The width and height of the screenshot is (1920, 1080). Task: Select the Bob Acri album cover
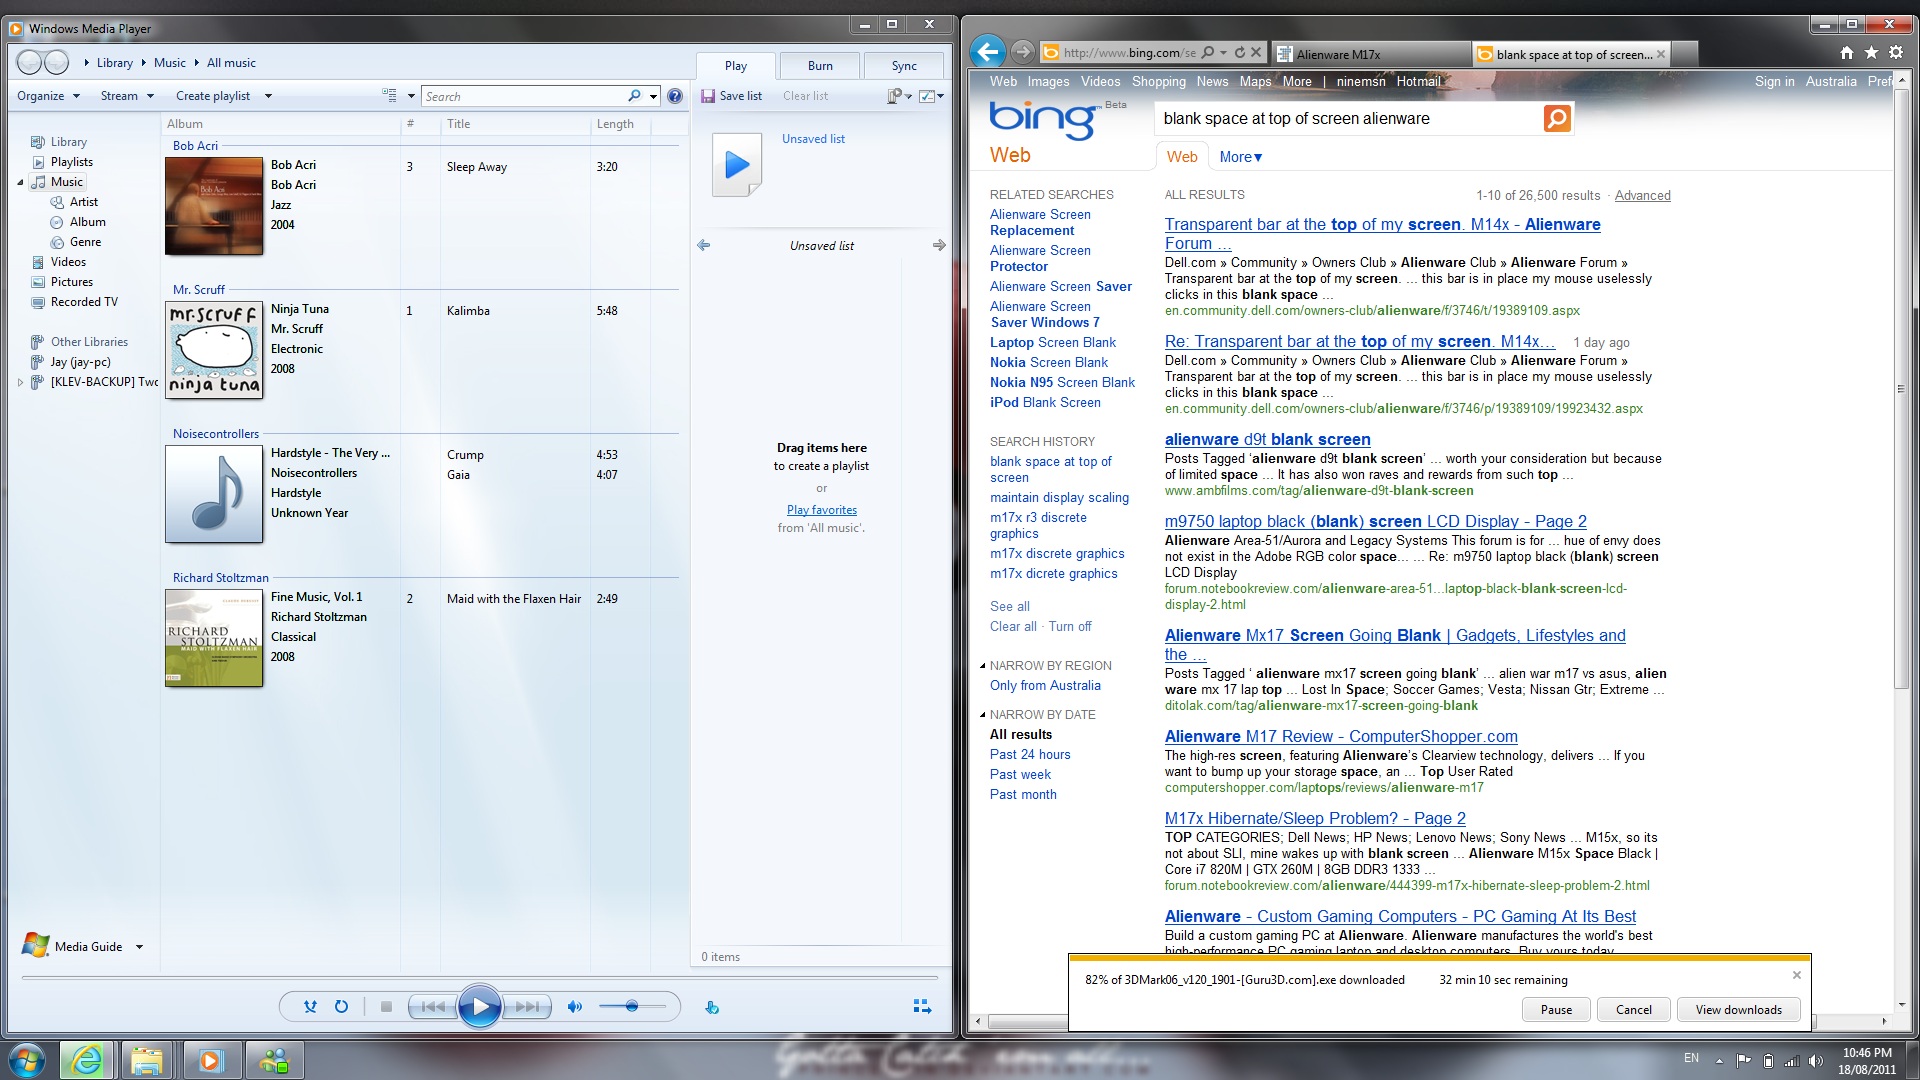[x=214, y=206]
